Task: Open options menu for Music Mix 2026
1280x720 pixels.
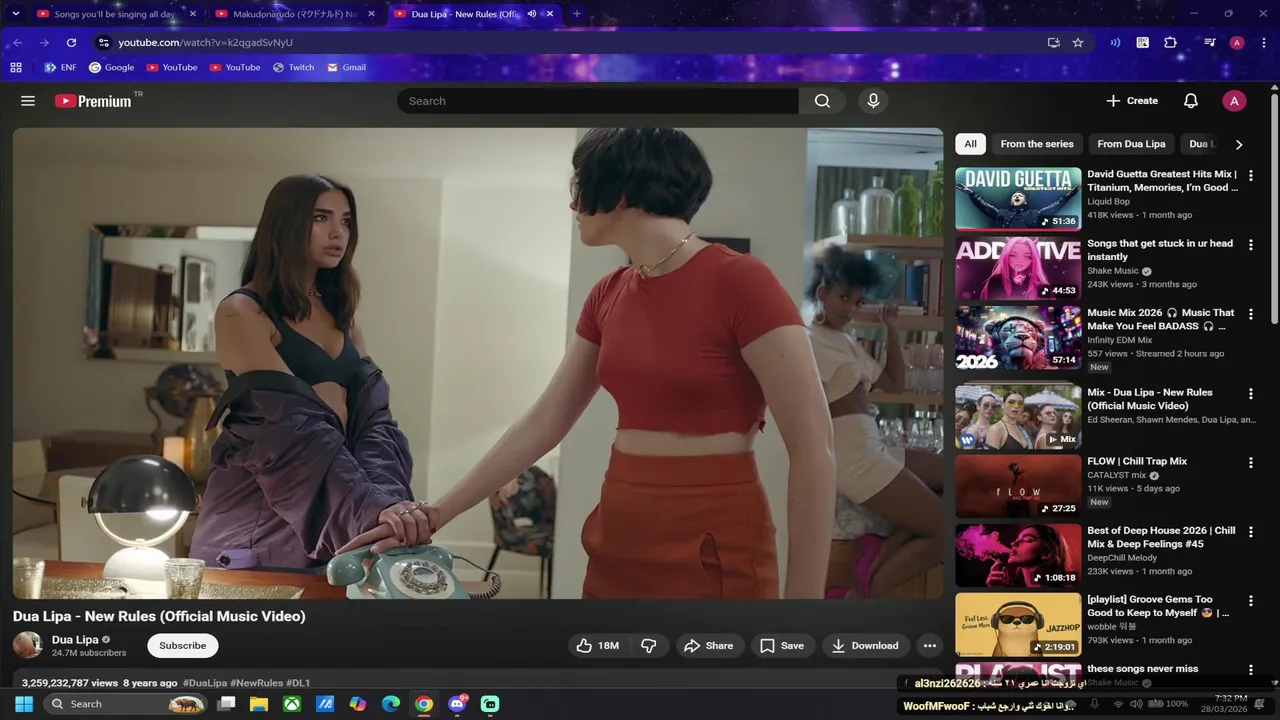Action: pos(1250,314)
